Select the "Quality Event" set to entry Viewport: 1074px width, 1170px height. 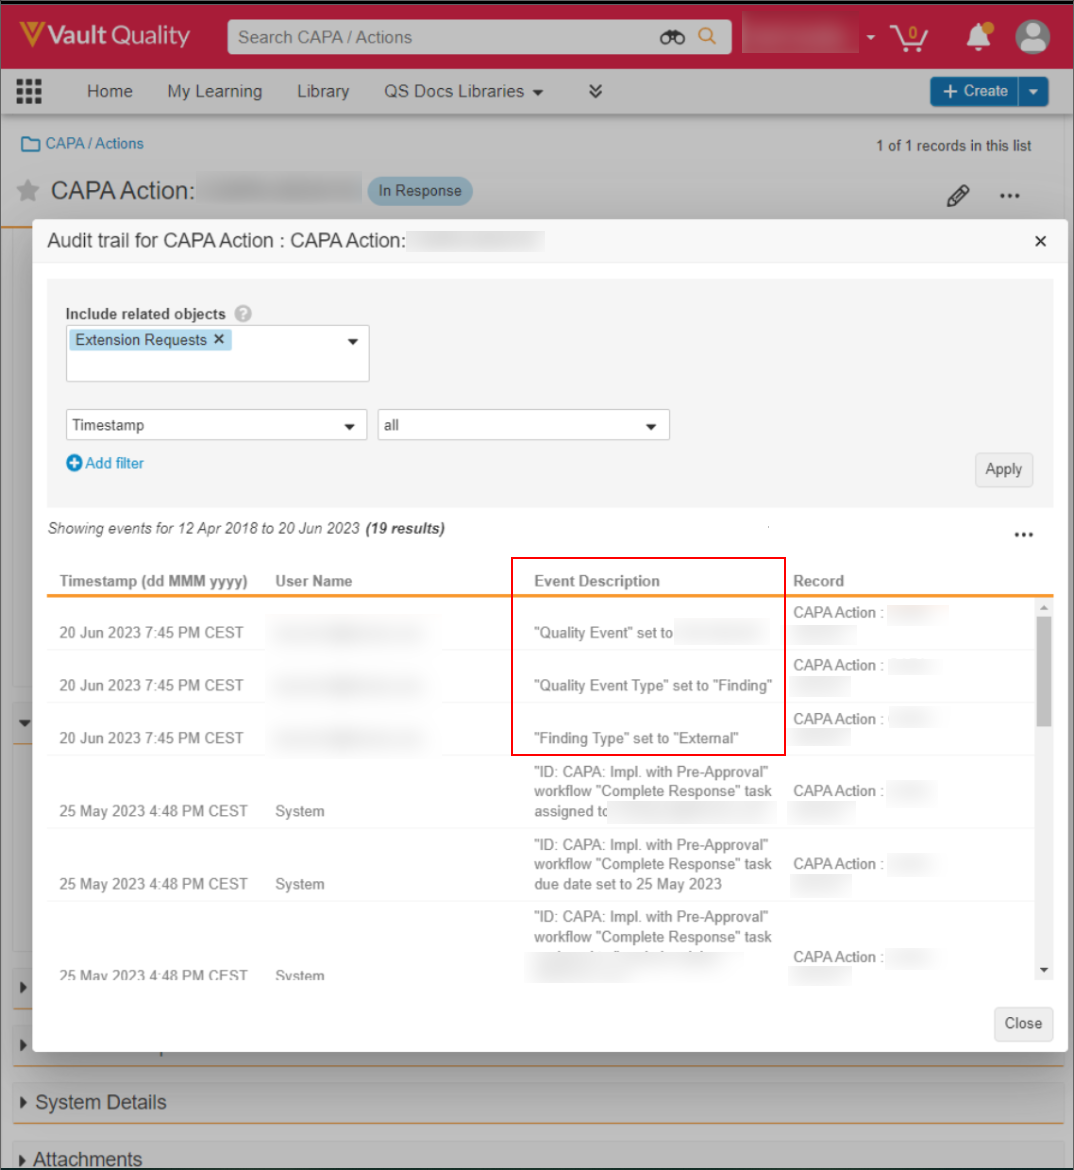[x=603, y=633]
